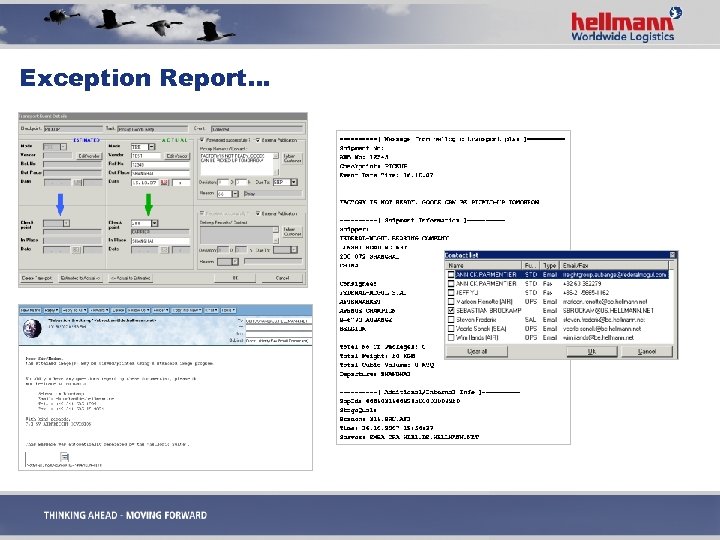The width and height of the screenshot is (720, 540).
Task: Open the Reply toolbar menu in email
Action: tap(51, 310)
